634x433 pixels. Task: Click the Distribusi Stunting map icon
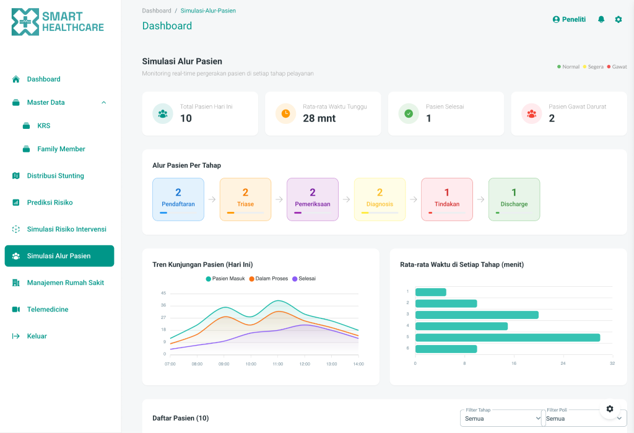pyautogui.click(x=16, y=176)
